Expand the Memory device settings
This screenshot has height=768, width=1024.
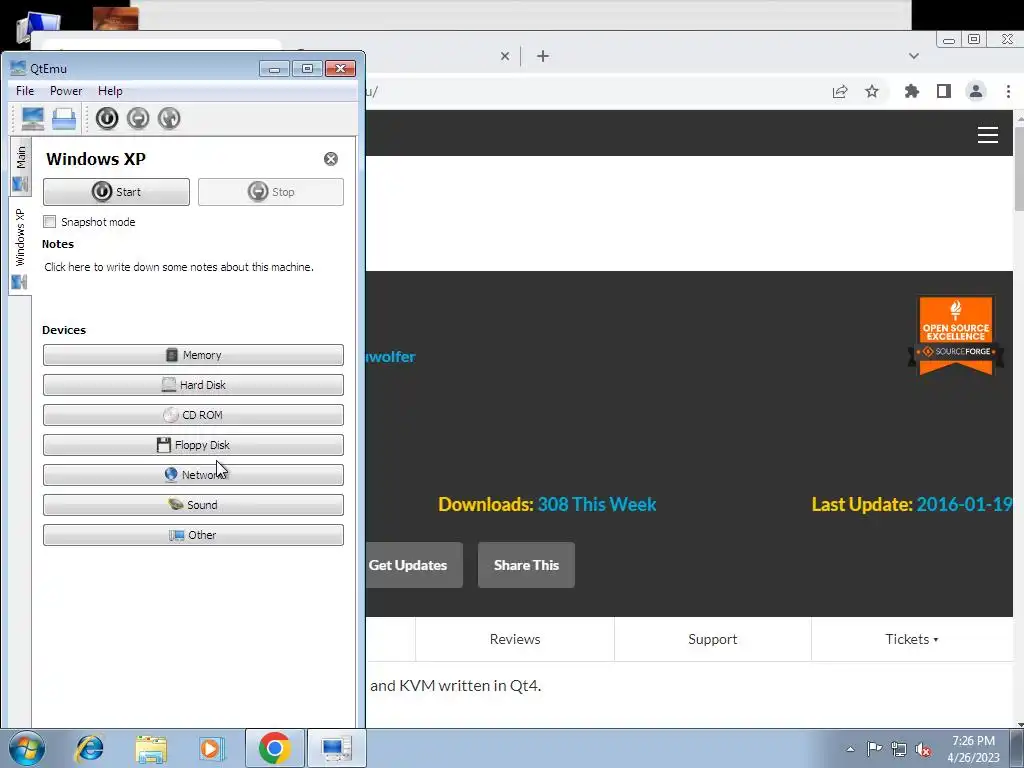(x=193, y=355)
